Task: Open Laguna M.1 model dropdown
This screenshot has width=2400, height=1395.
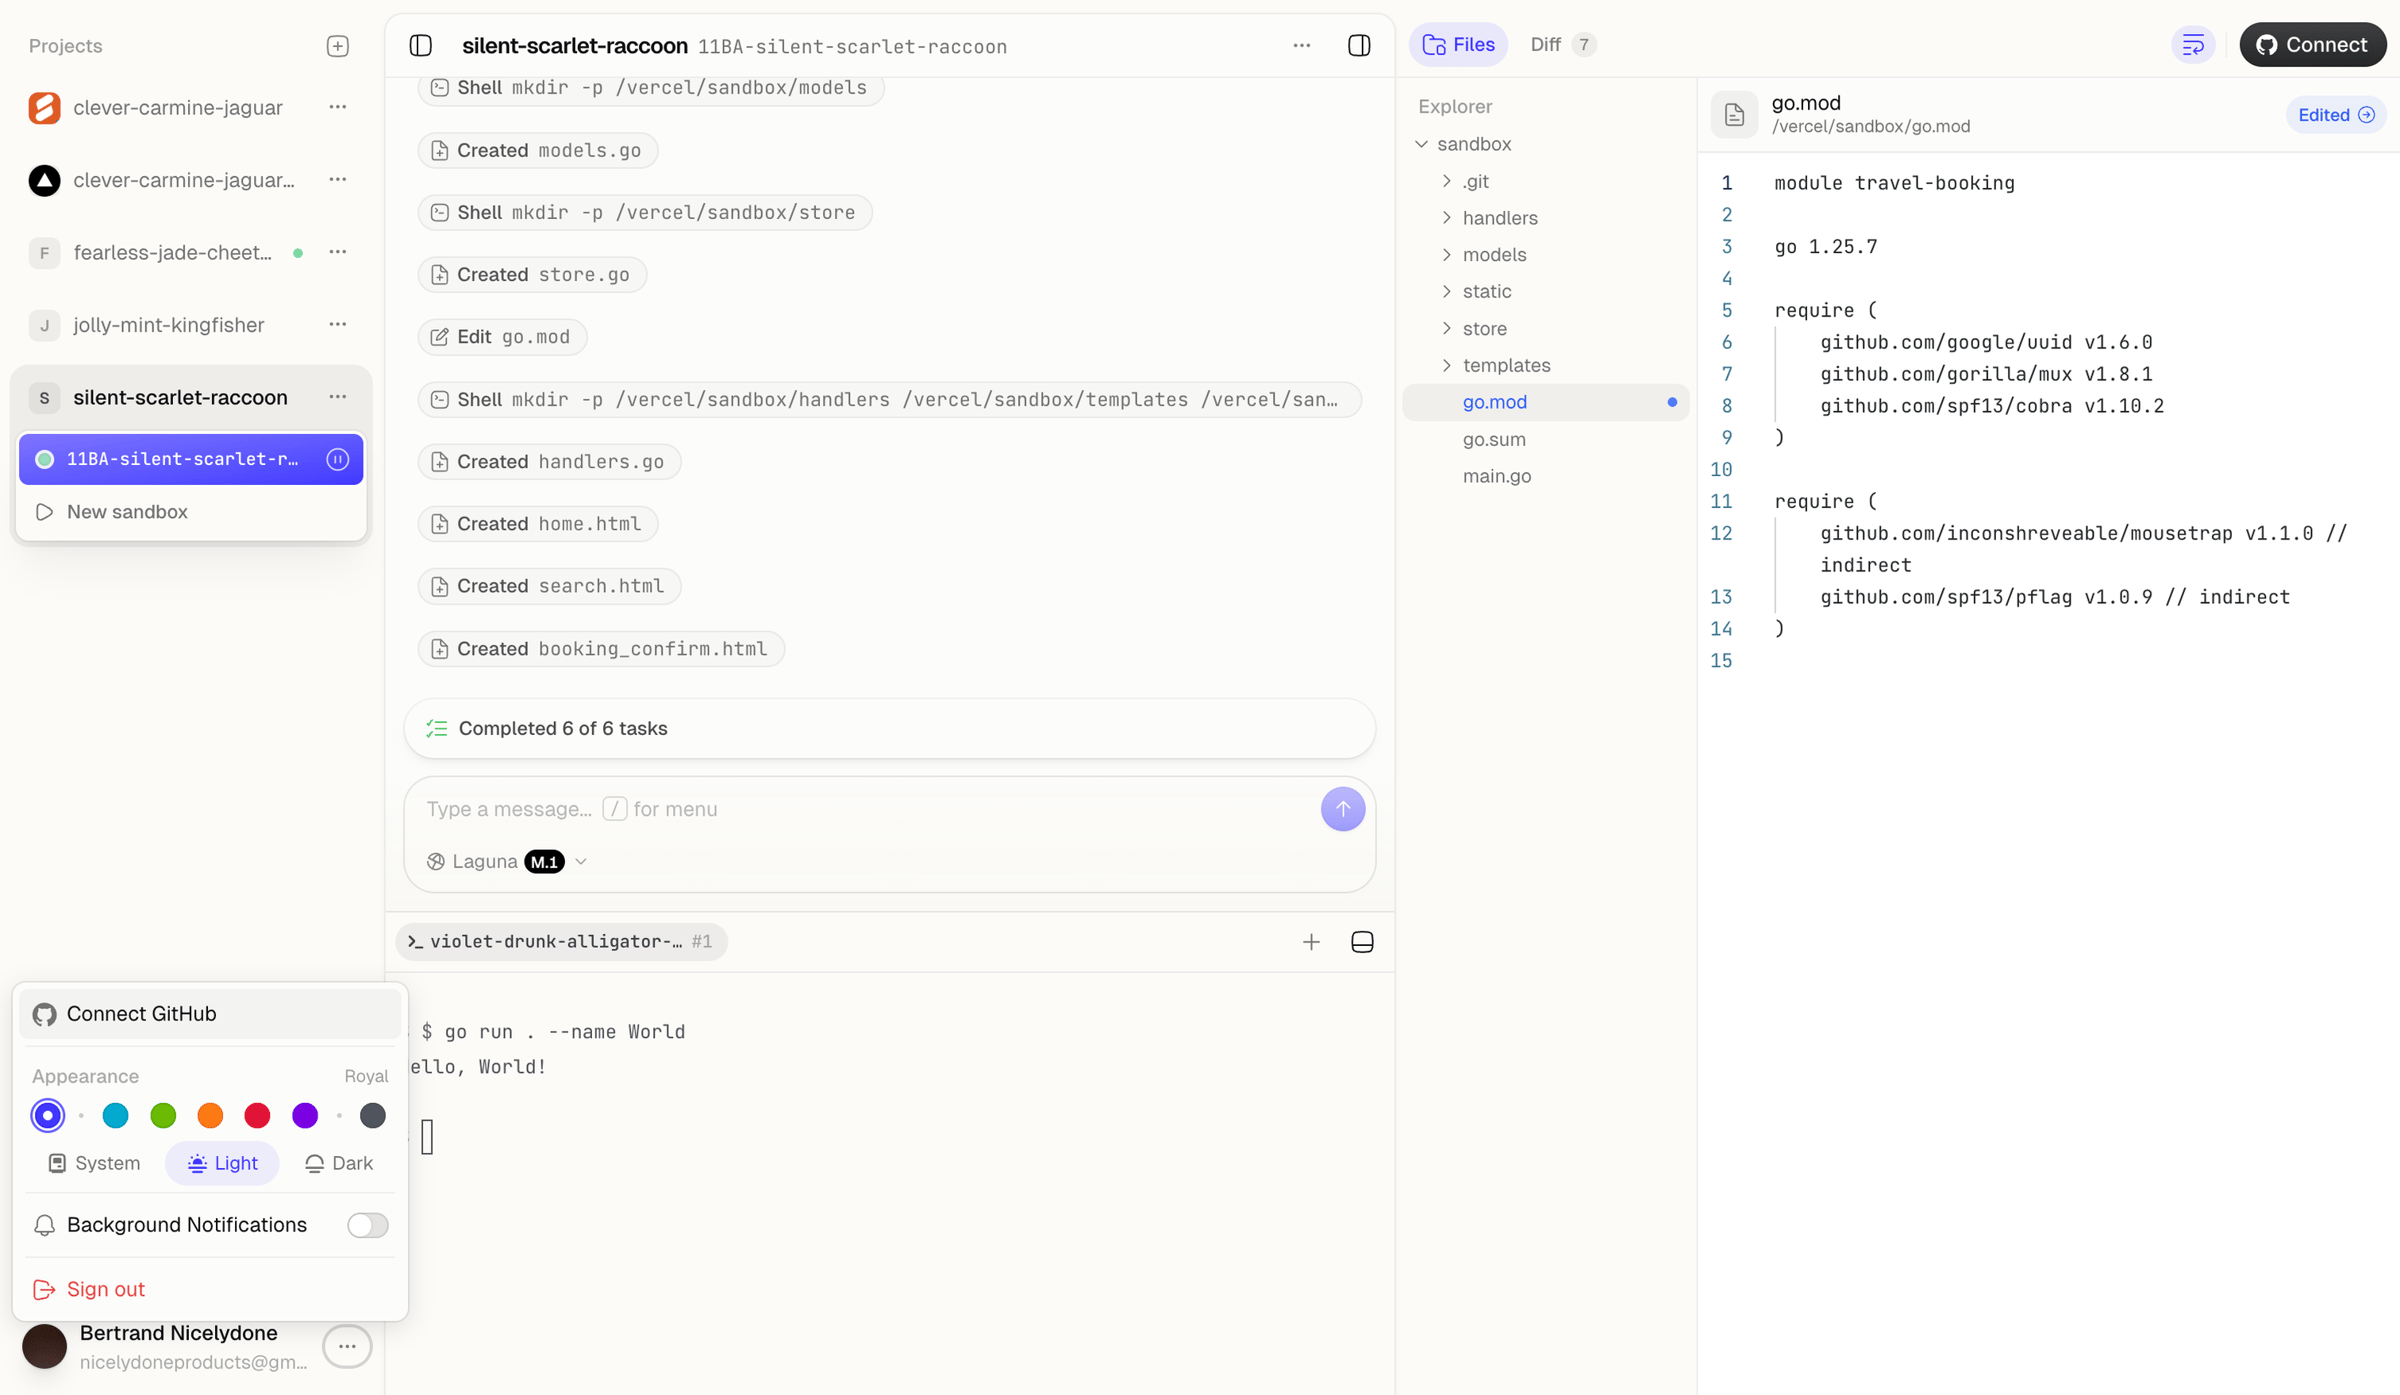Action: point(507,861)
